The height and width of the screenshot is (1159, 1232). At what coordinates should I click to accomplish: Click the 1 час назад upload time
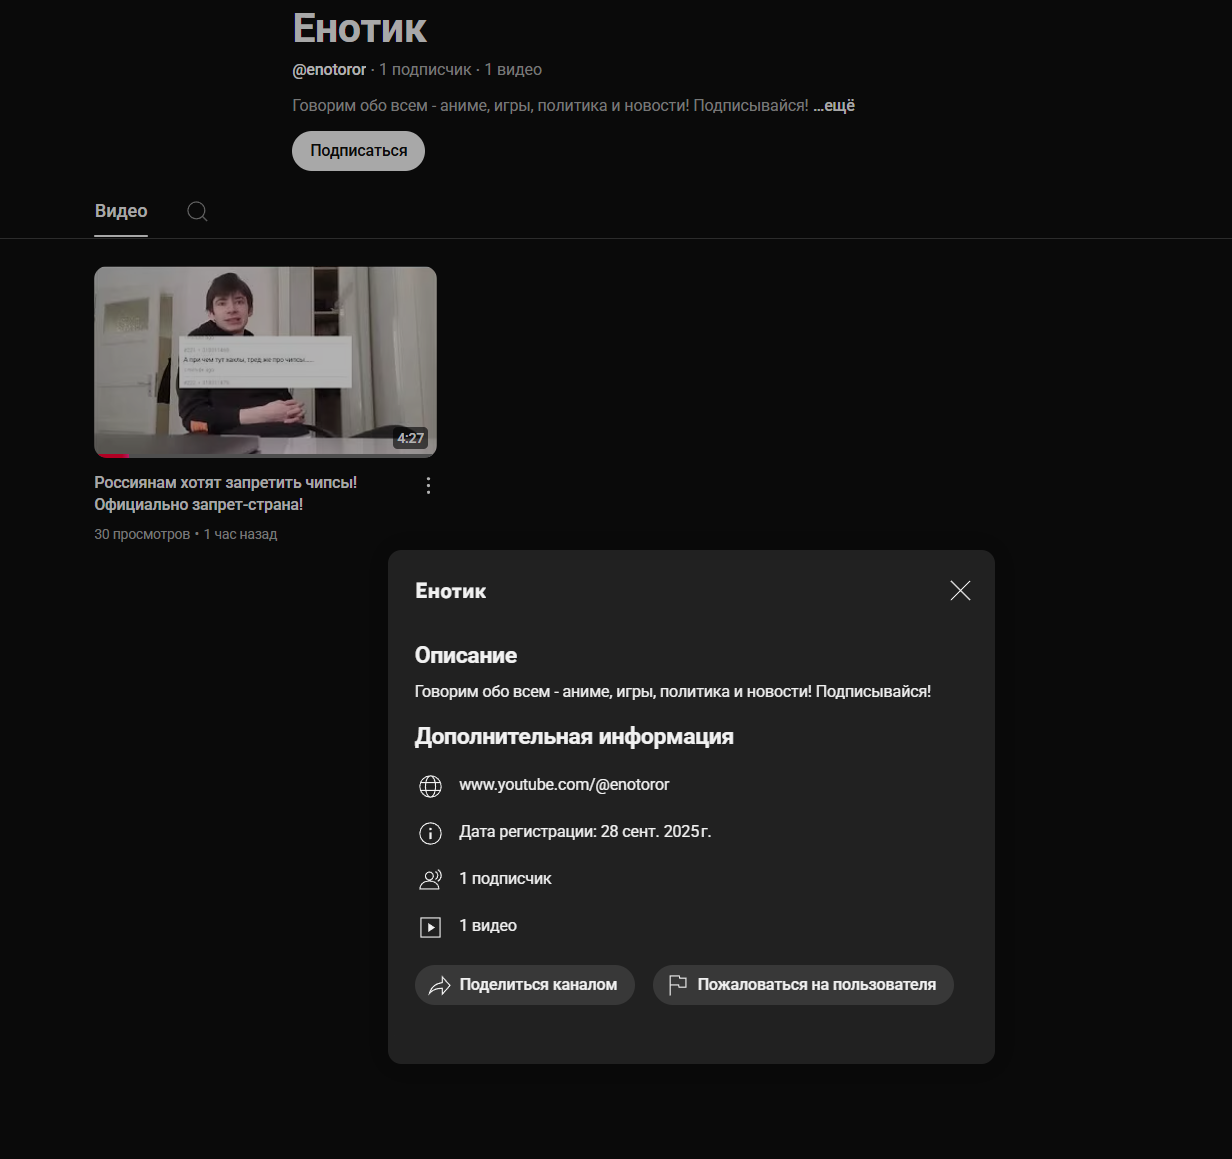[x=240, y=534]
